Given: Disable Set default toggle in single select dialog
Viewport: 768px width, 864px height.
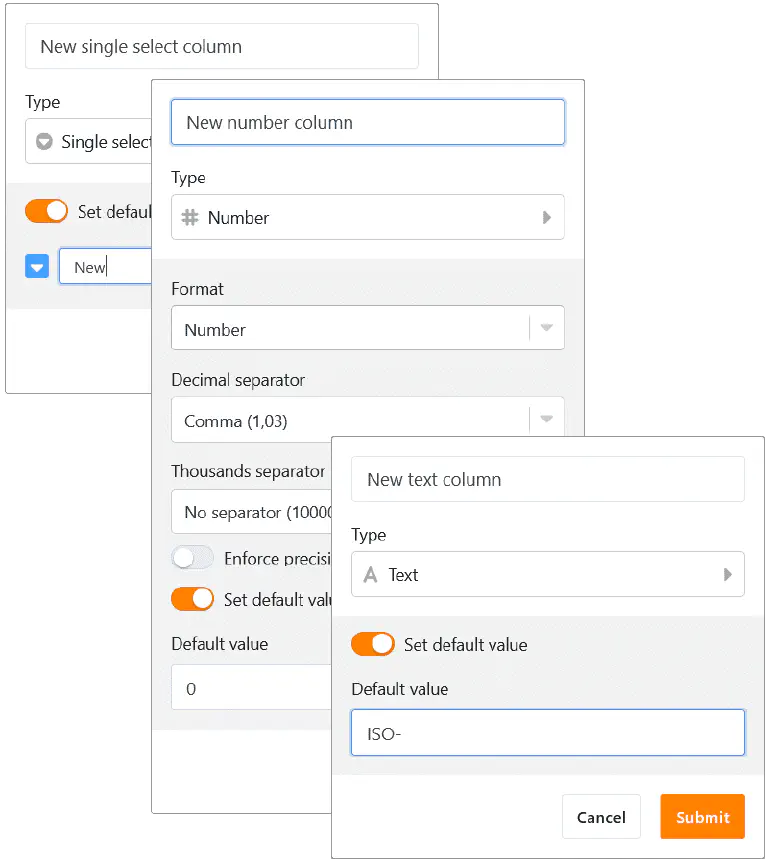Looking at the screenshot, I should 46,211.
